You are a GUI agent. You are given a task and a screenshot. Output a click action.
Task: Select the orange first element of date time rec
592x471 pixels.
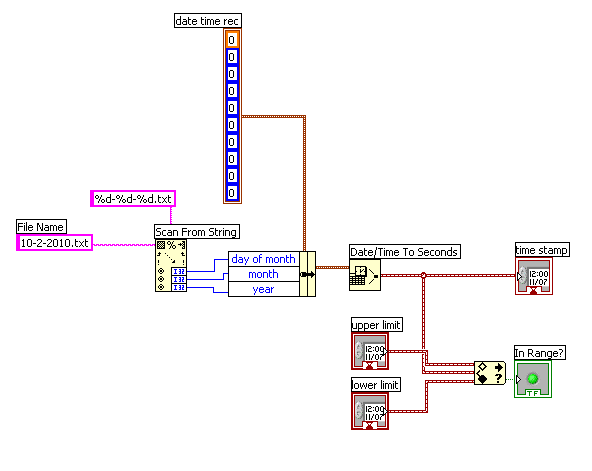(x=232, y=40)
